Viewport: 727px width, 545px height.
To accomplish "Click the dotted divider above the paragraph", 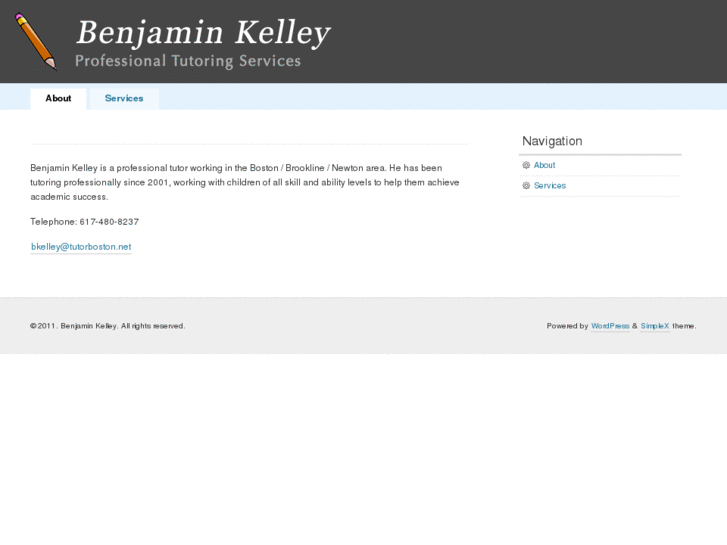I will coord(248,144).
